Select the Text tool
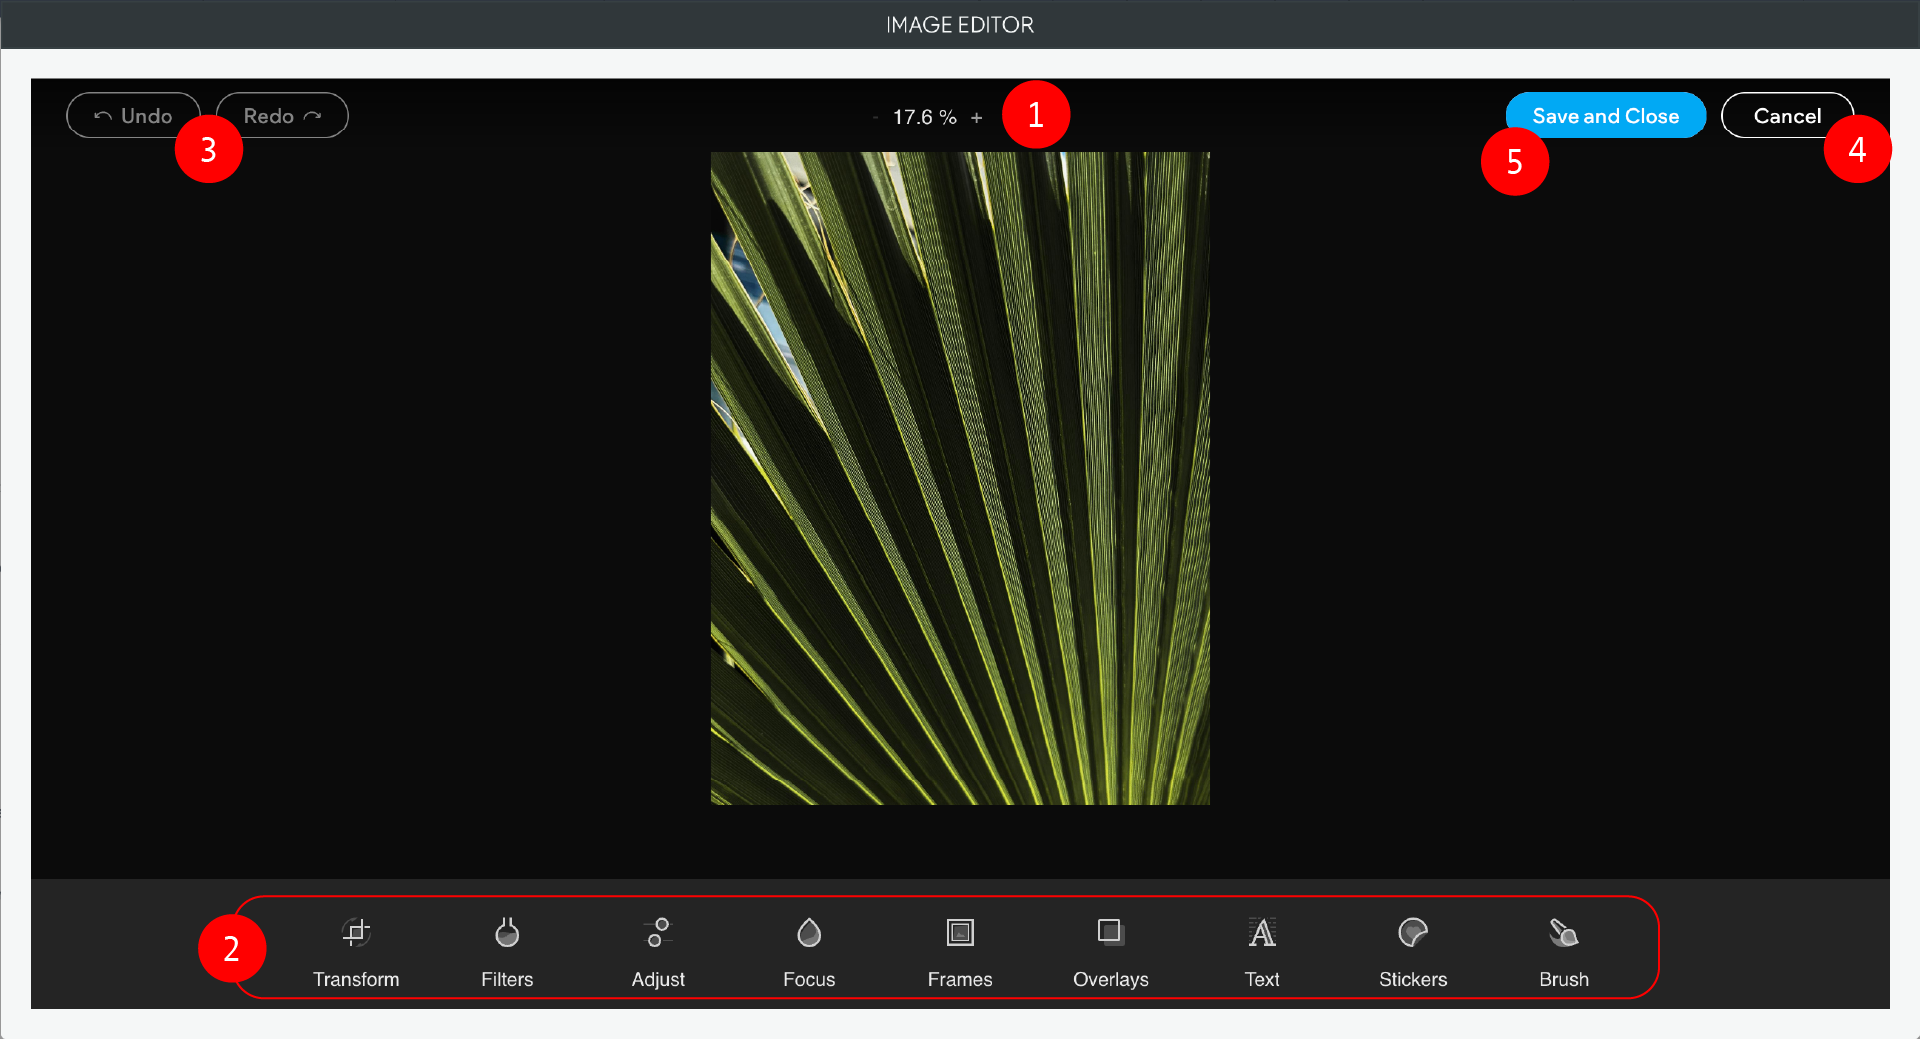 point(1261,948)
